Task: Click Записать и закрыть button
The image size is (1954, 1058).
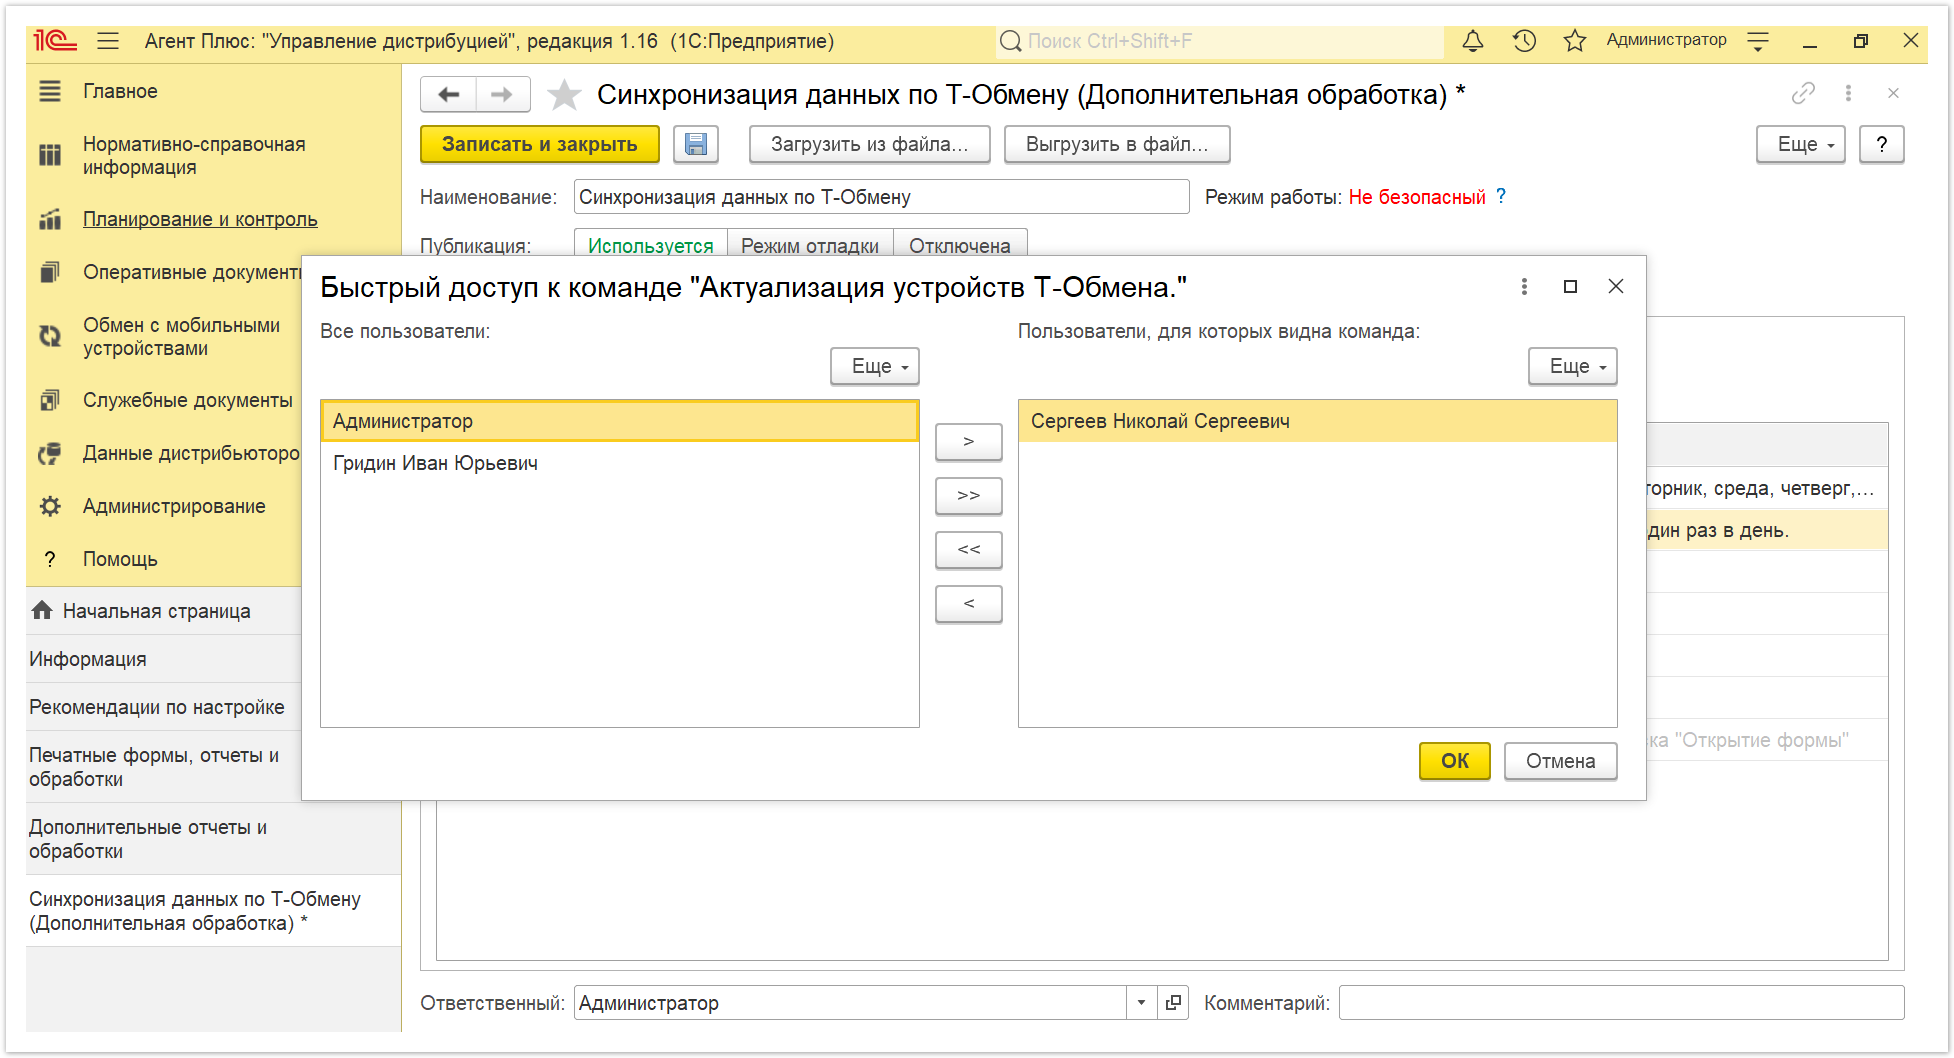Action: pos(540,144)
